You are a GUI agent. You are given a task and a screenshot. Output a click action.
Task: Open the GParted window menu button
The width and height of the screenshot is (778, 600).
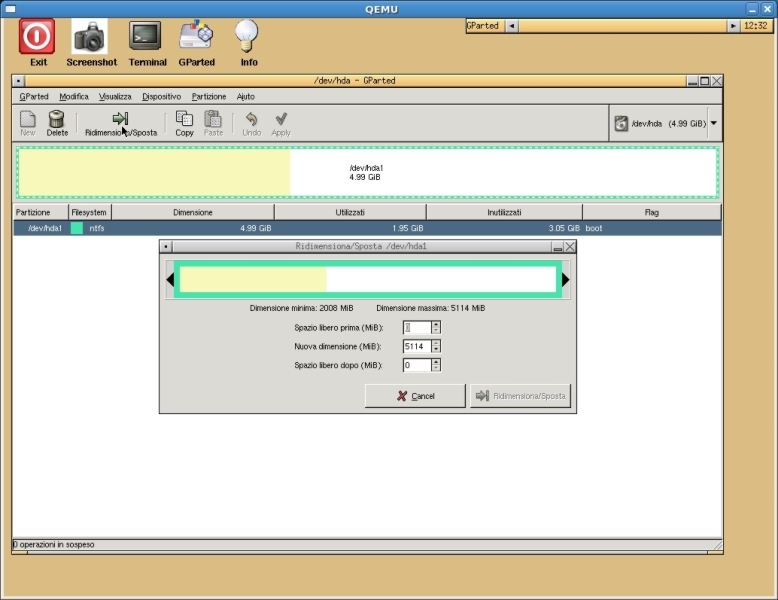[x=18, y=81]
